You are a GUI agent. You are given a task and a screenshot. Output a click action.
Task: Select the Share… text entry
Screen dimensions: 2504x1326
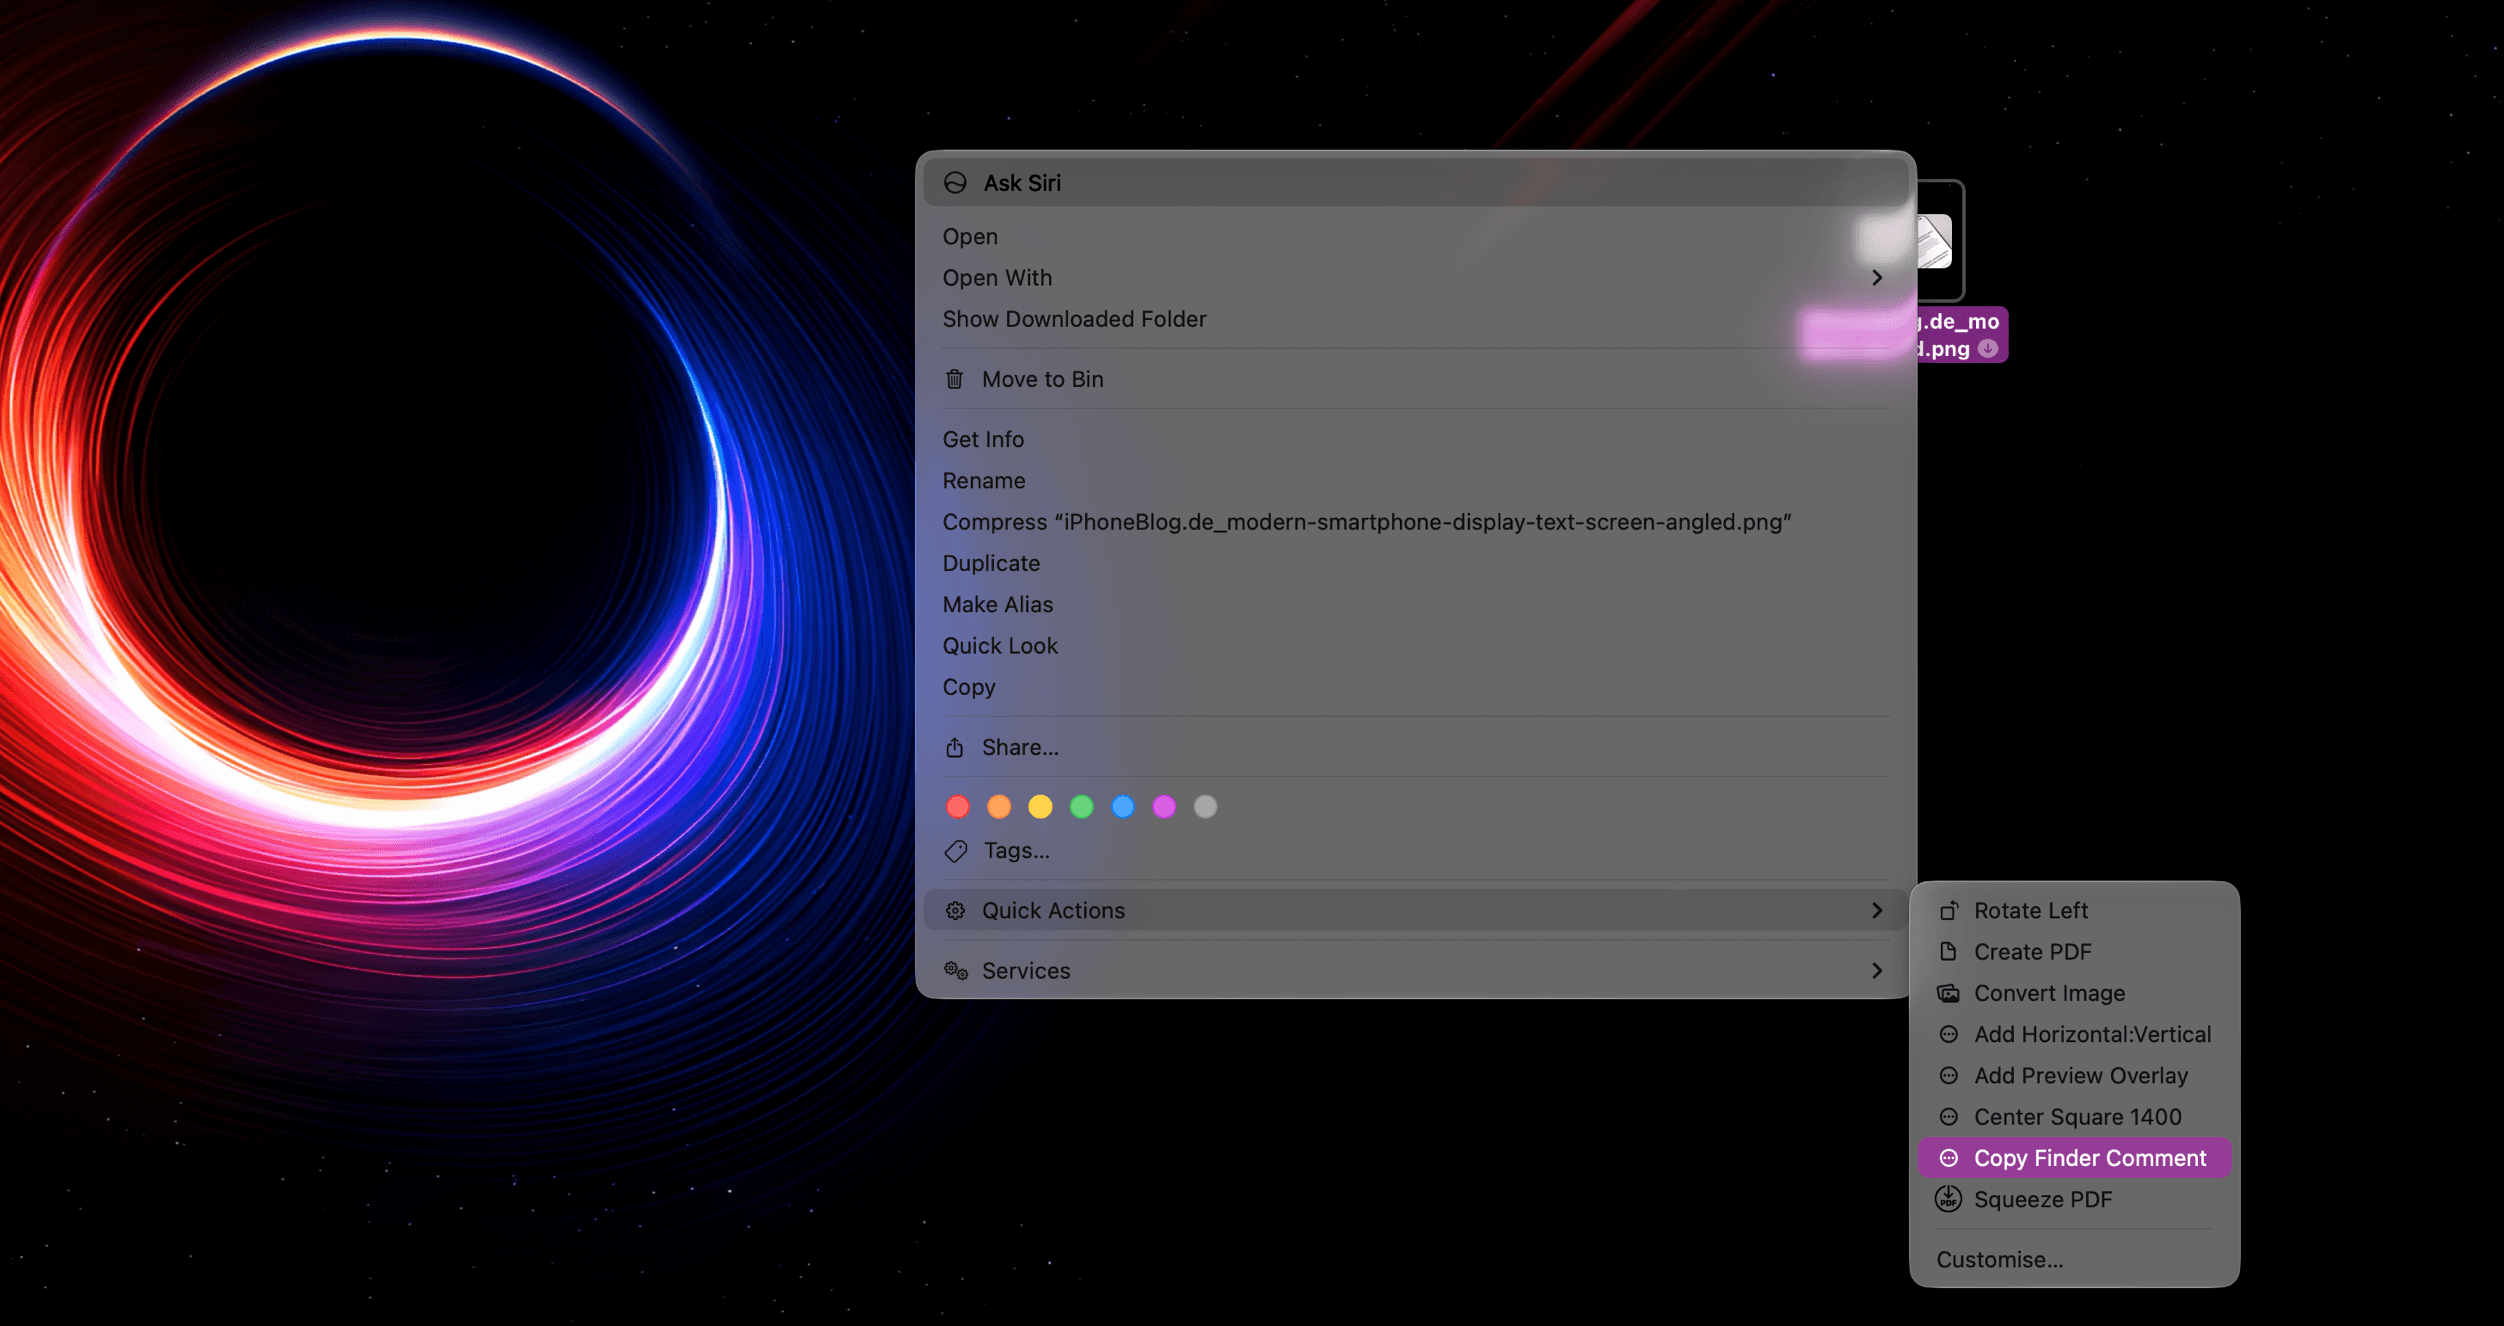(x=1020, y=747)
